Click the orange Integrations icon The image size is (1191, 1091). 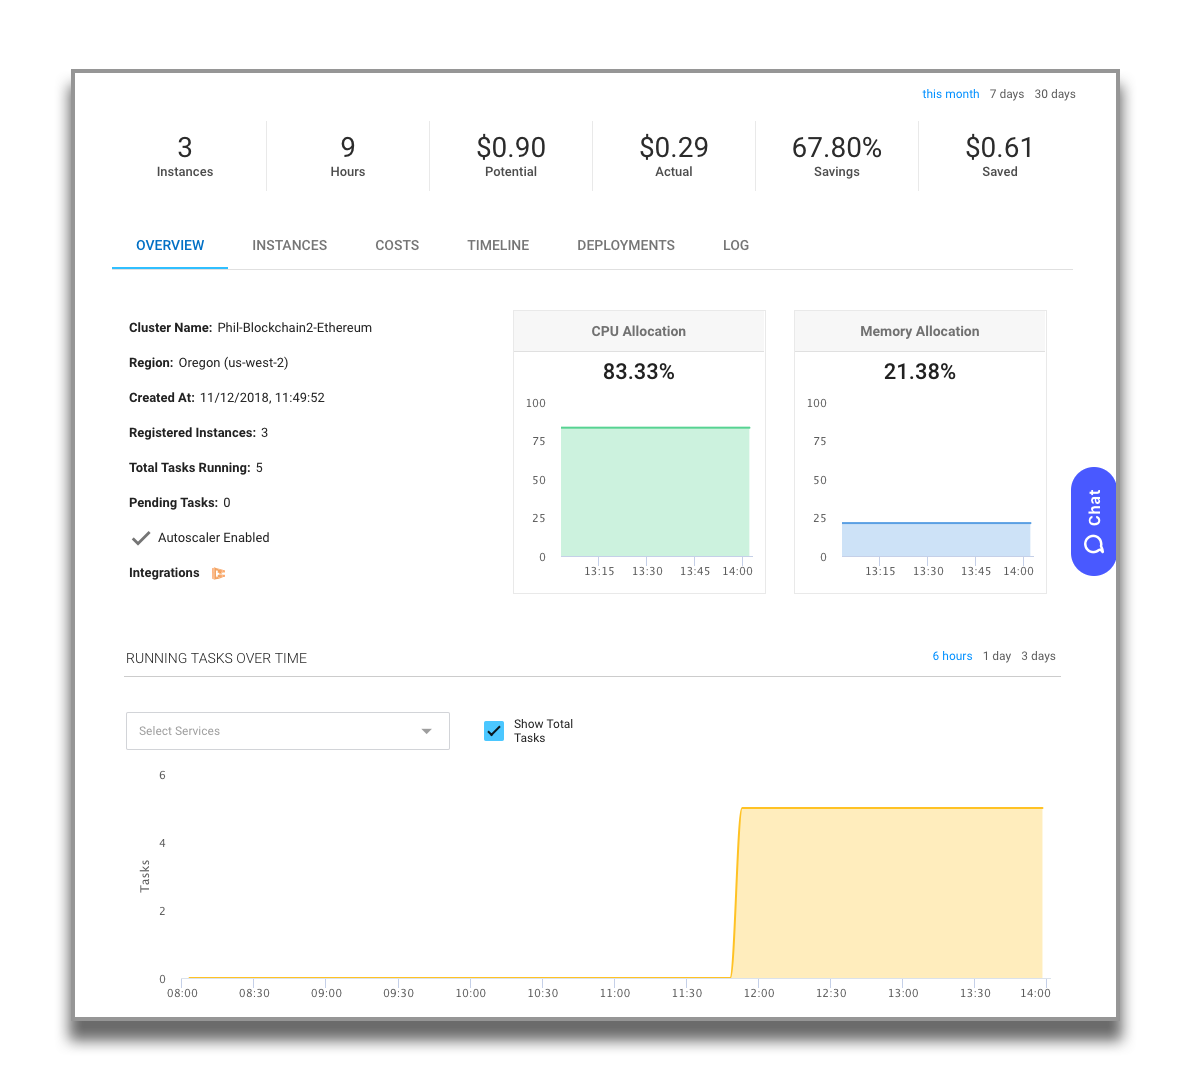click(x=218, y=573)
